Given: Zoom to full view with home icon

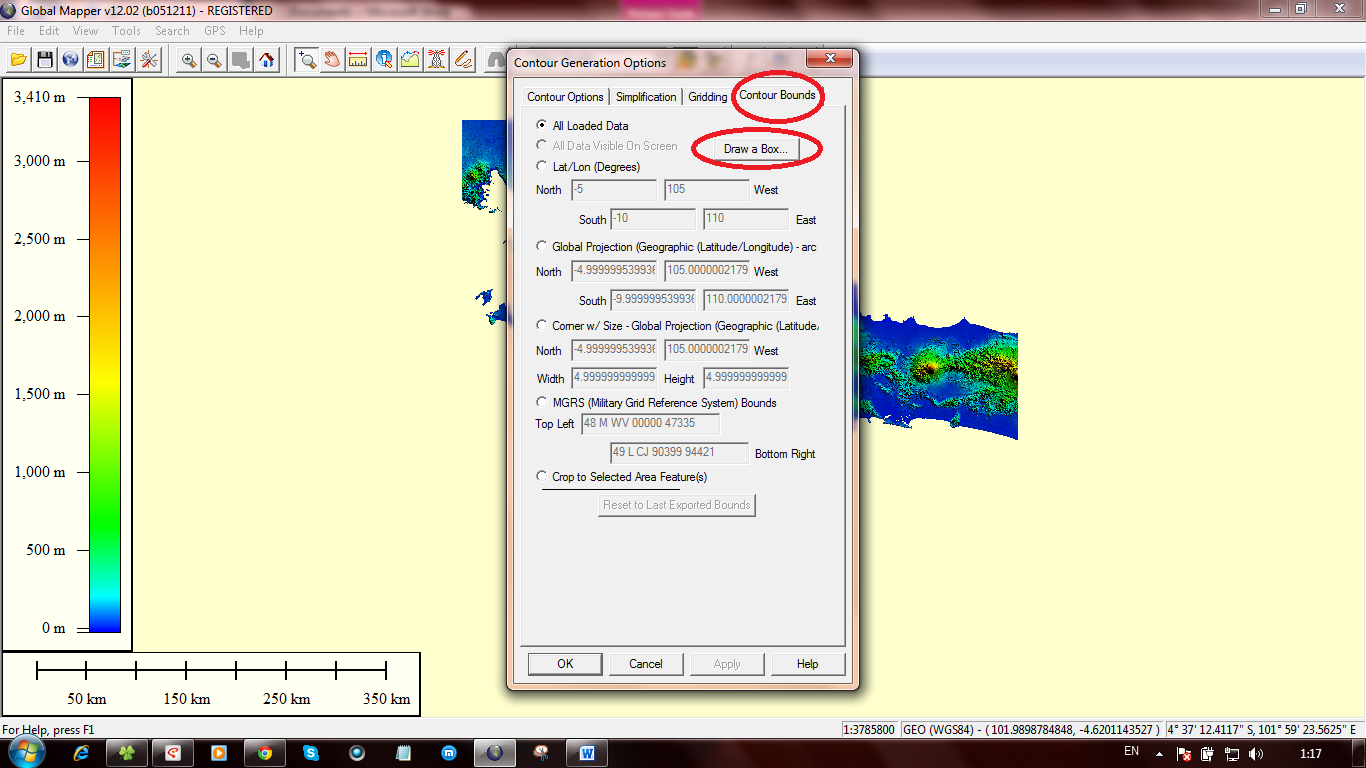Looking at the screenshot, I should [267, 60].
